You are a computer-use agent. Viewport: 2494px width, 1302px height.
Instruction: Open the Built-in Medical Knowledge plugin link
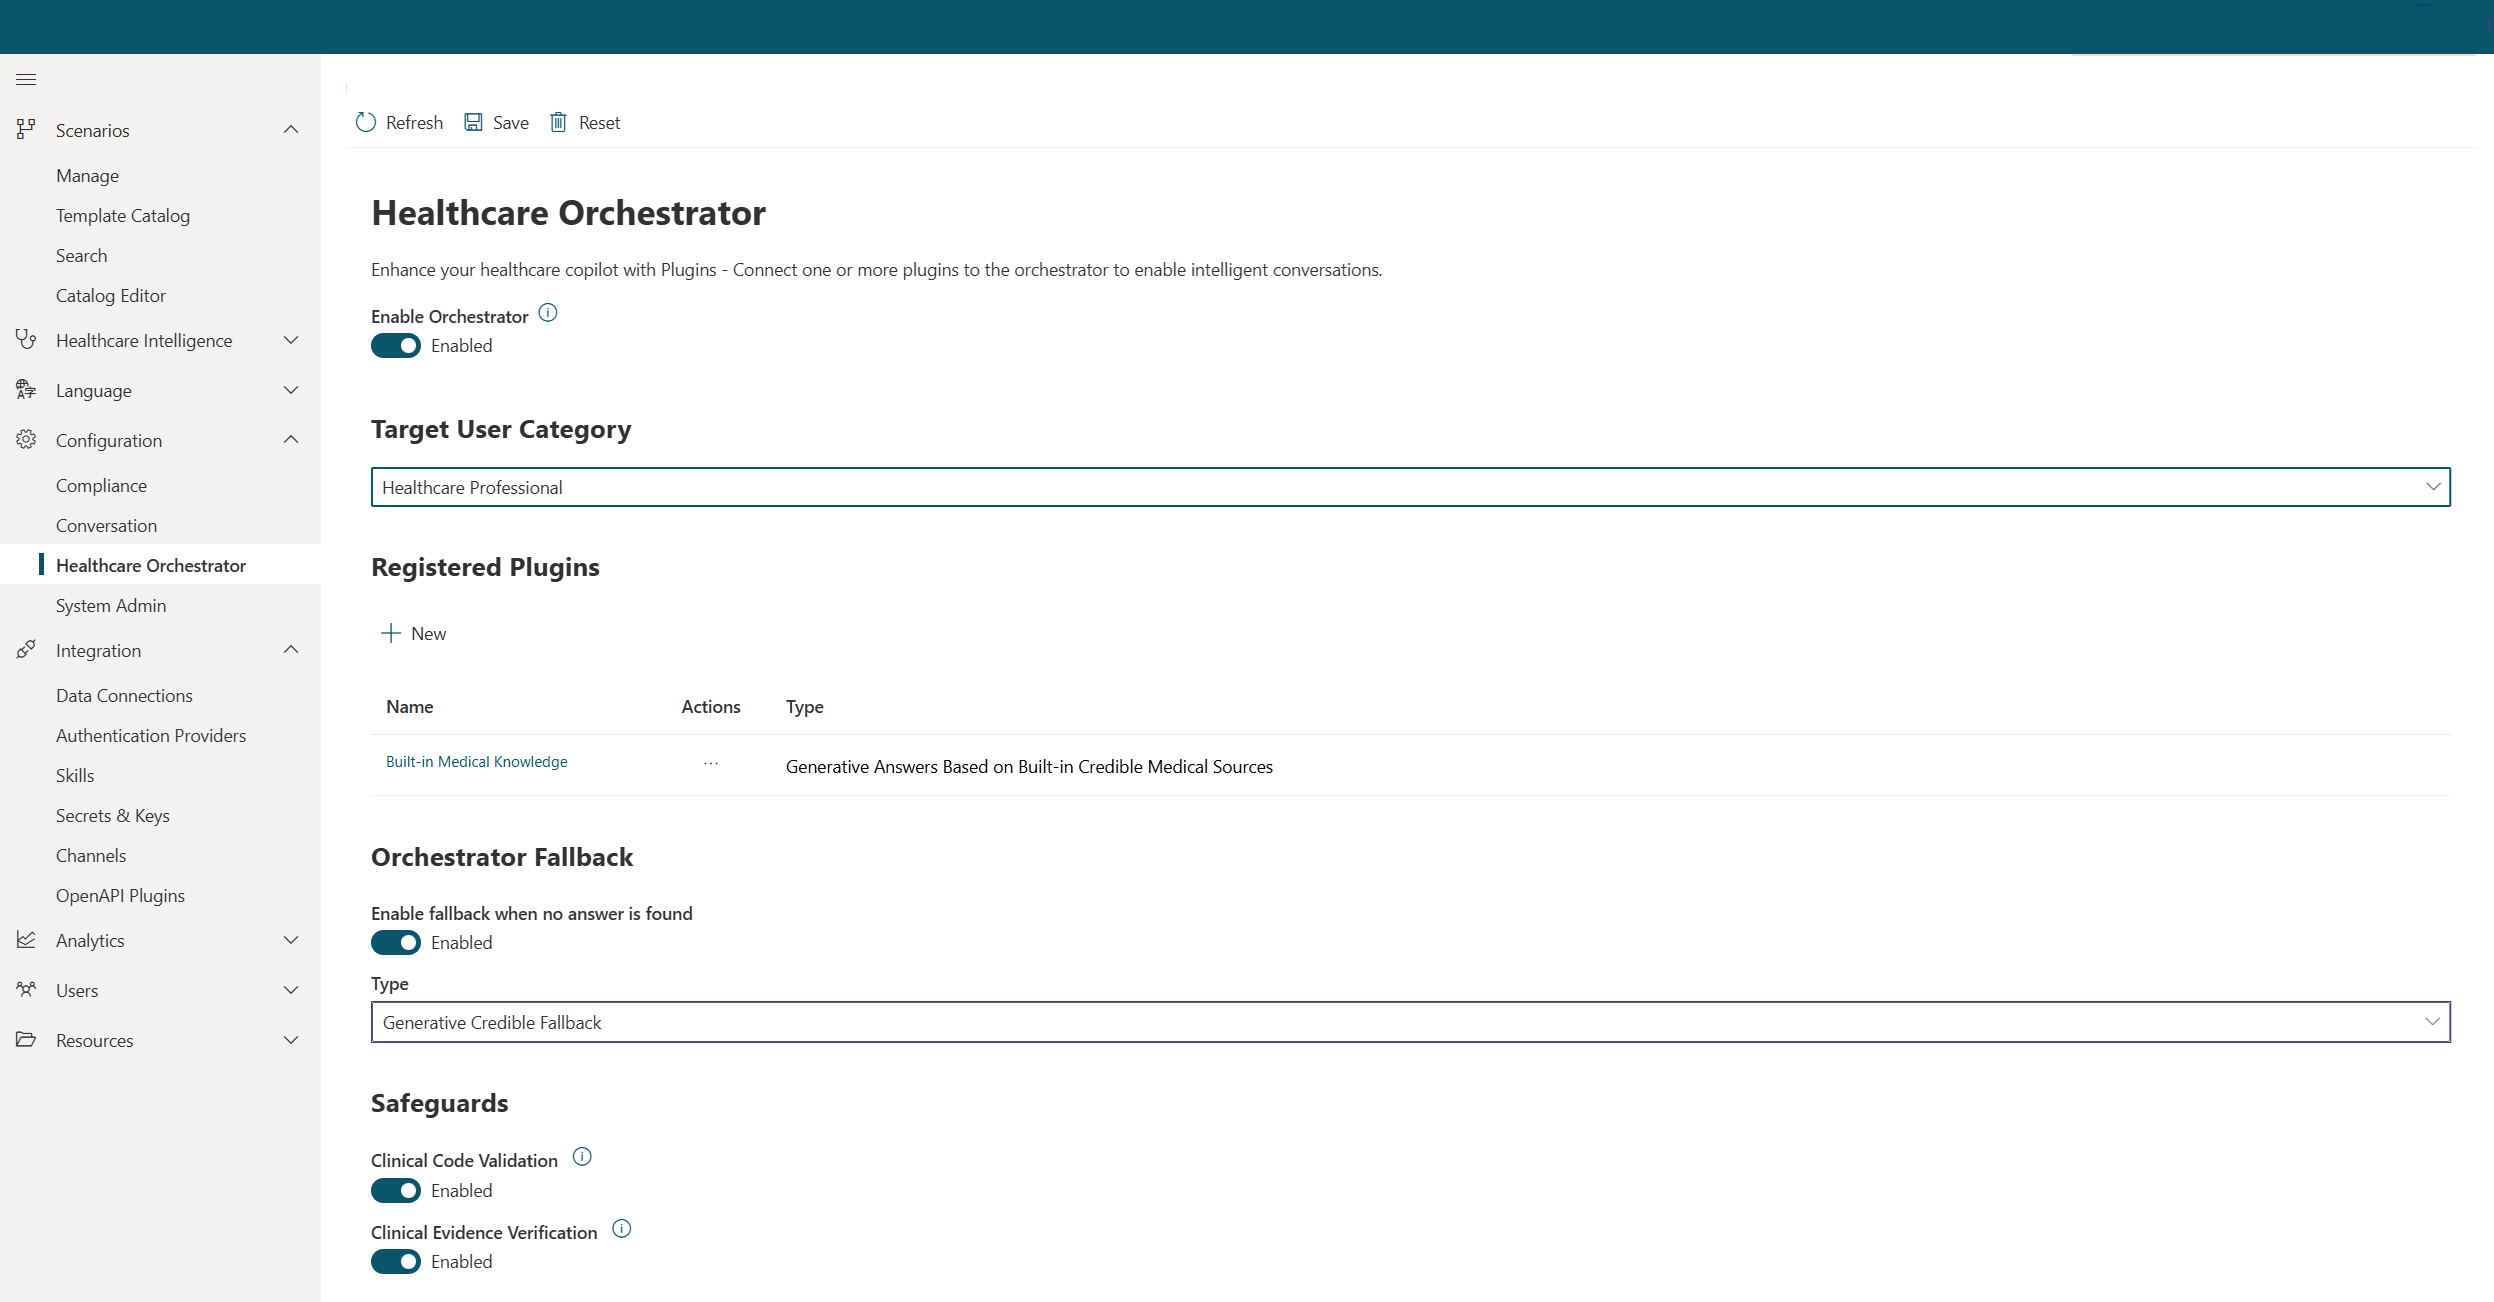click(476, 761)
